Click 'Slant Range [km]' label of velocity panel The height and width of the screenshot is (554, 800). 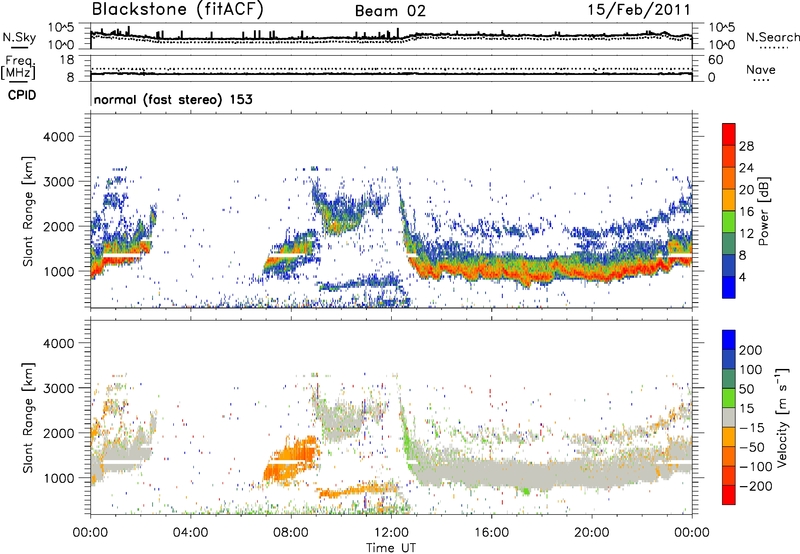[x=28, y=418]
